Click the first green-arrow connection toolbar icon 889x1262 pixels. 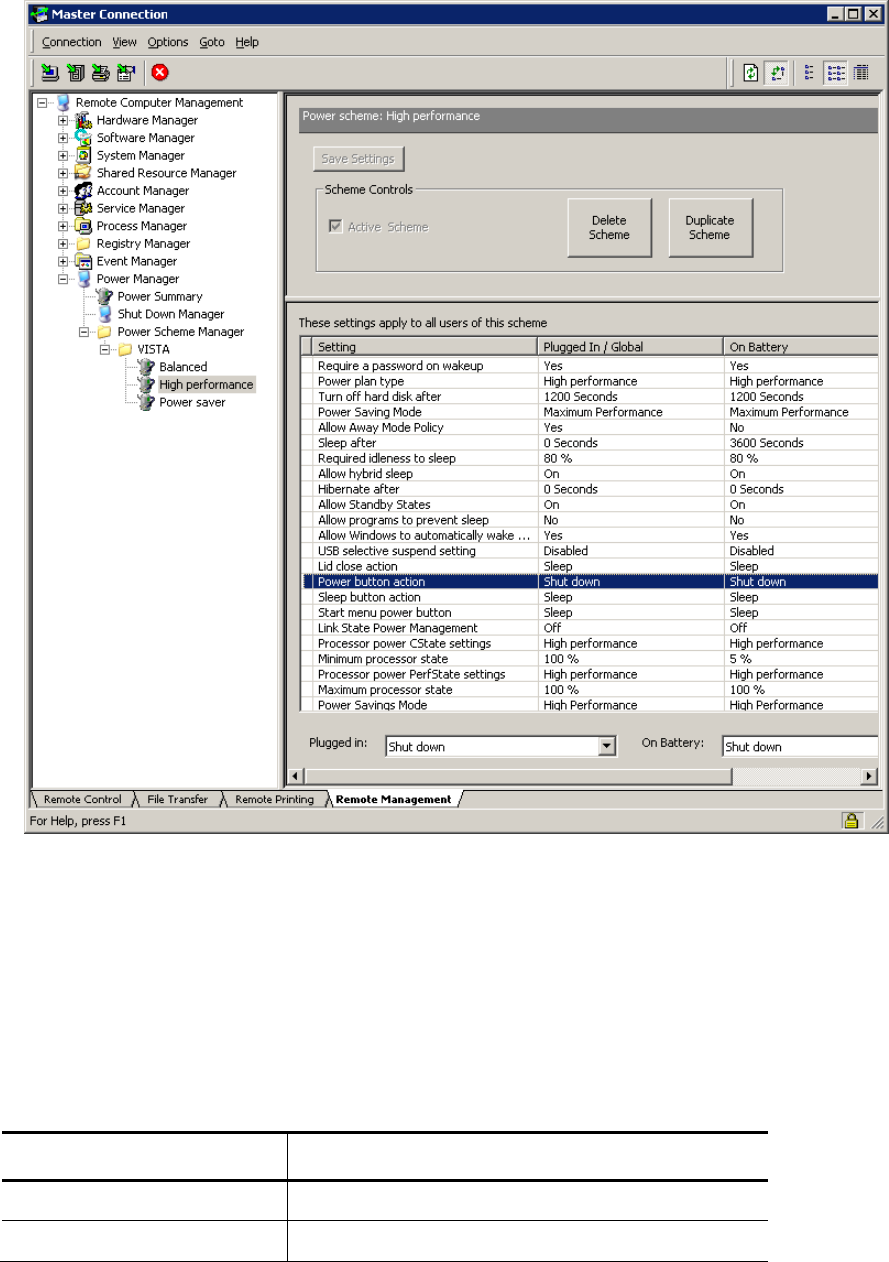pyautogui.click(x=49, y=72)
